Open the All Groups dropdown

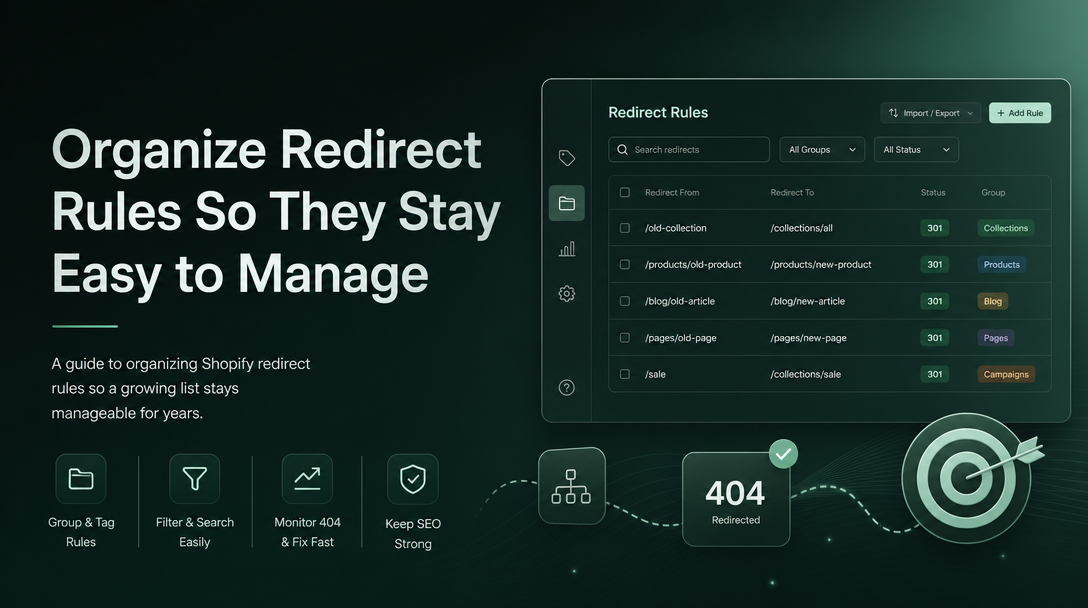[822, 149]
